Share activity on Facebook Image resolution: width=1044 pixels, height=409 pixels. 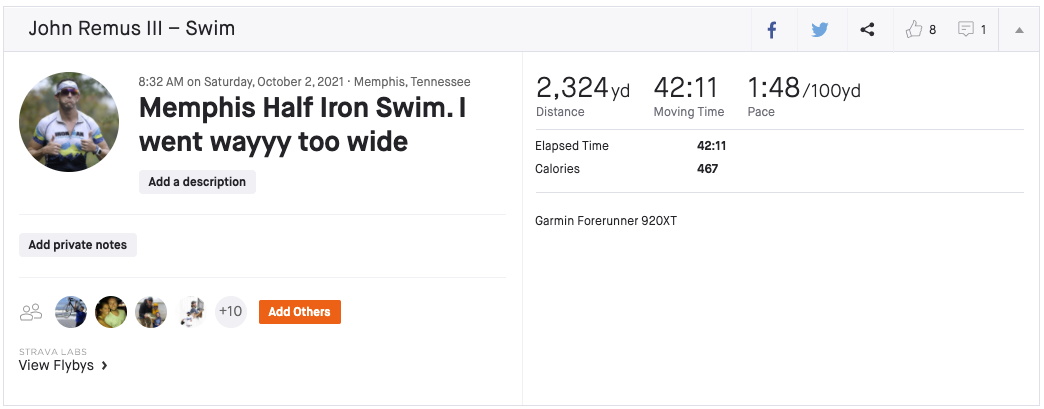tap(772, 30)
